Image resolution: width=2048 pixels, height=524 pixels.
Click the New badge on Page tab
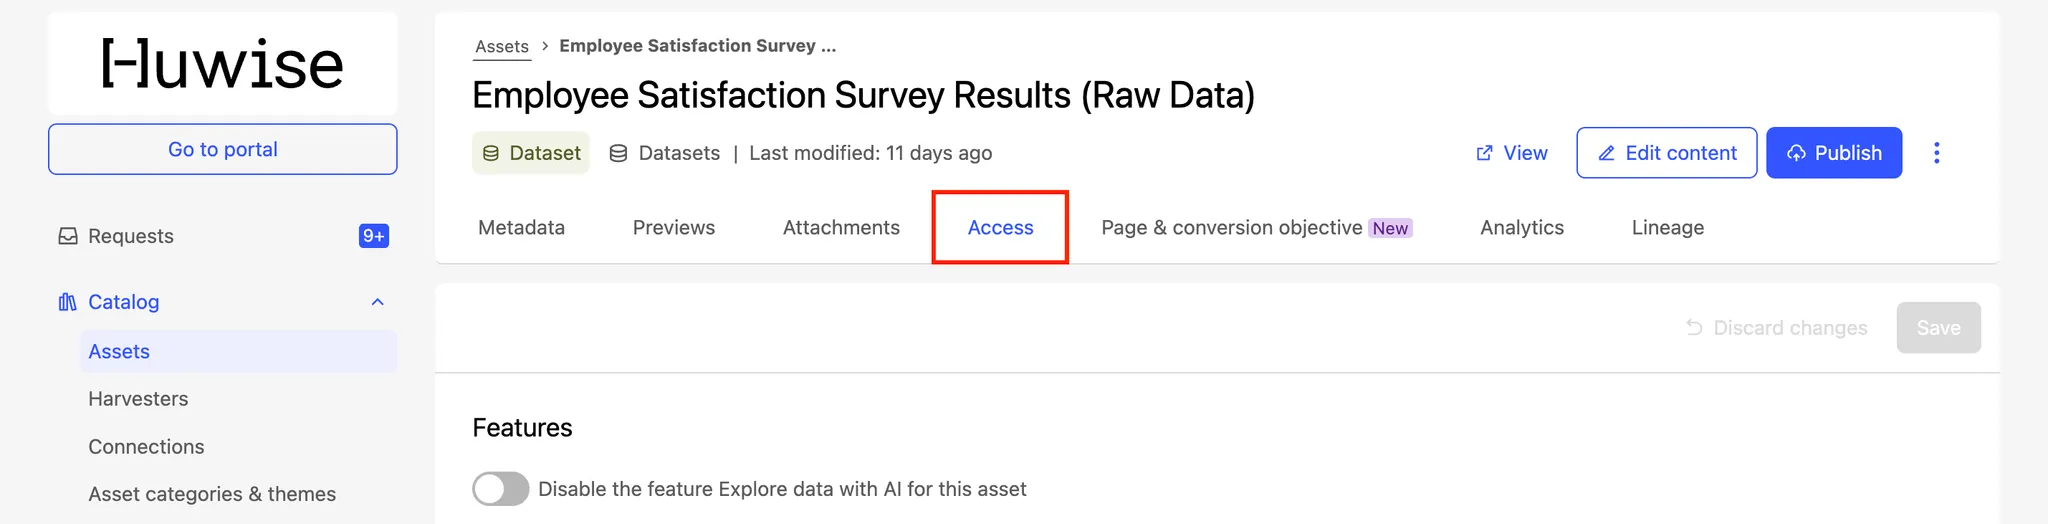[x=1390, y=228]
